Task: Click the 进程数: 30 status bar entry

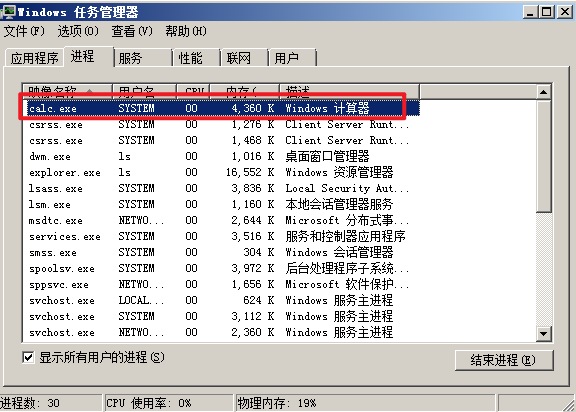Action: point(51,403)
